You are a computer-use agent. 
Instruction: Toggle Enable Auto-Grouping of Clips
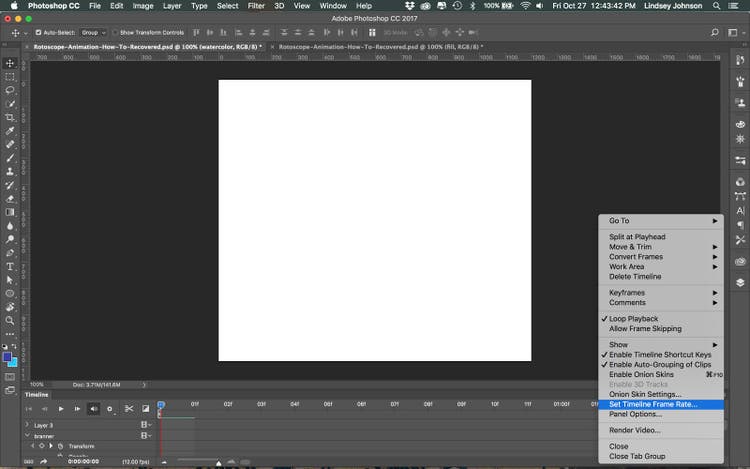tap(661, 364)
